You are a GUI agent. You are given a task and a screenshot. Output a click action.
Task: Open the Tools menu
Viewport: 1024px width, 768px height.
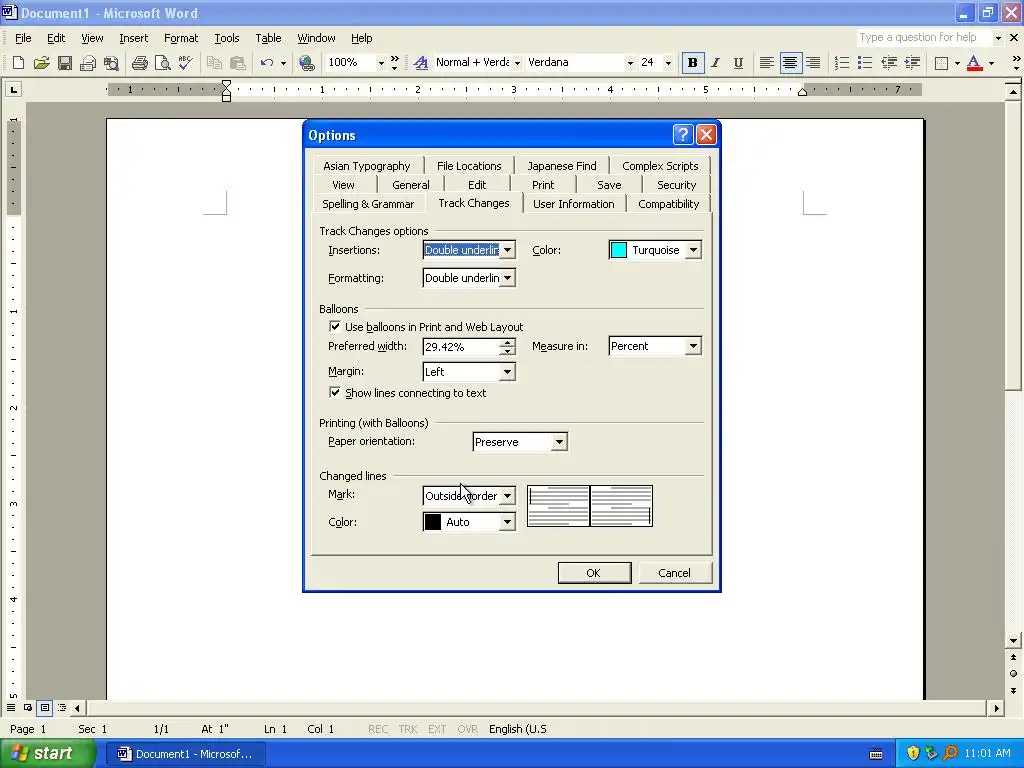[x=227, y=38]
